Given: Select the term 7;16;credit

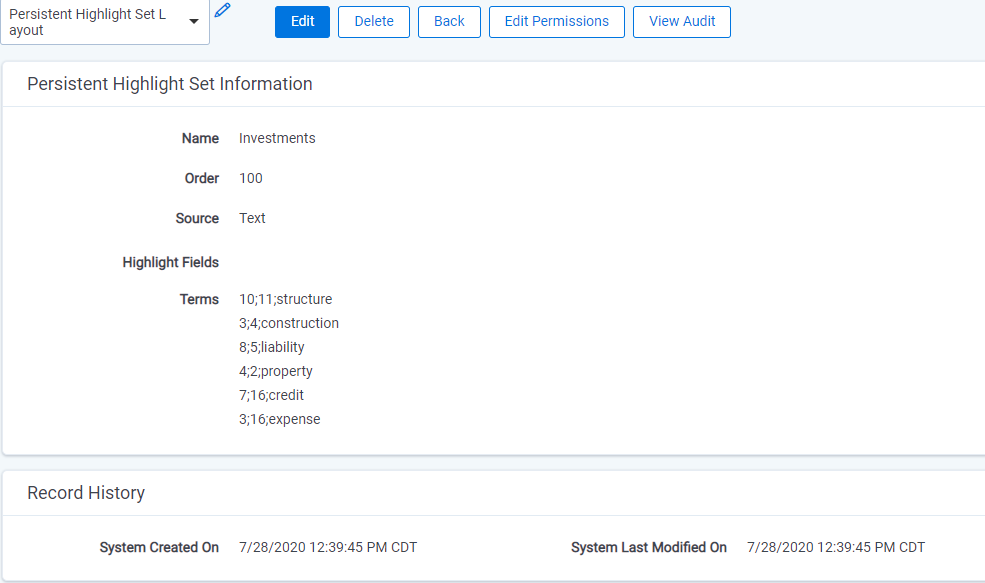Looking at the screenshot, I should click(x=271, y=395).
